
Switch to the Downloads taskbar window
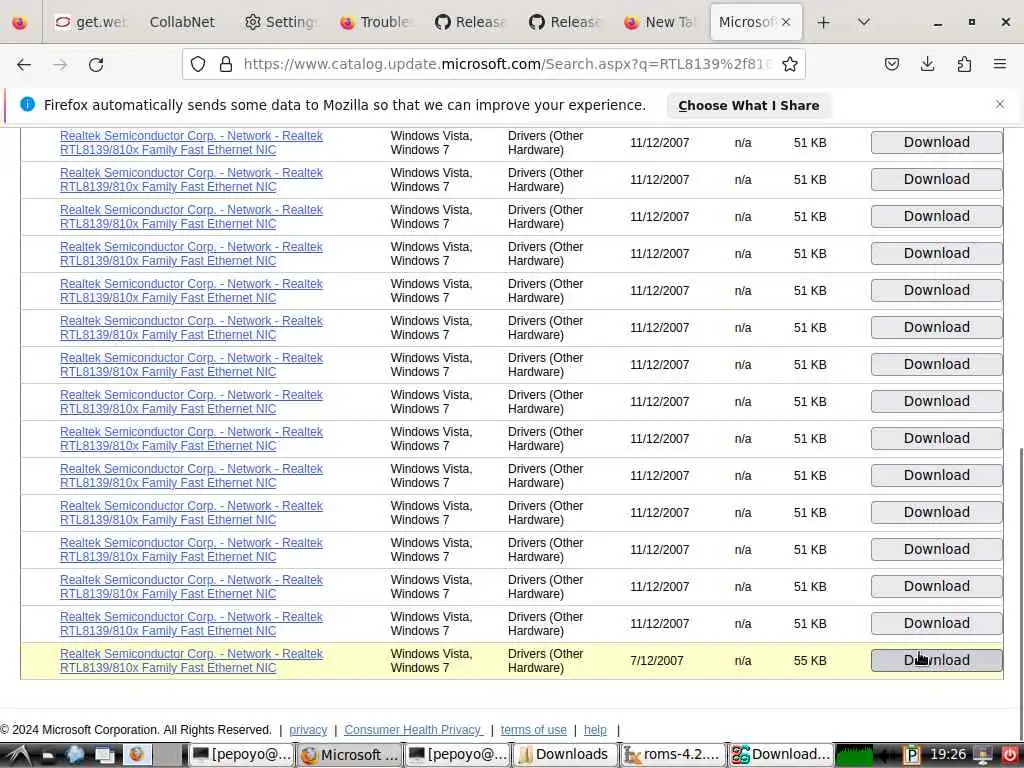pos(564,755)
